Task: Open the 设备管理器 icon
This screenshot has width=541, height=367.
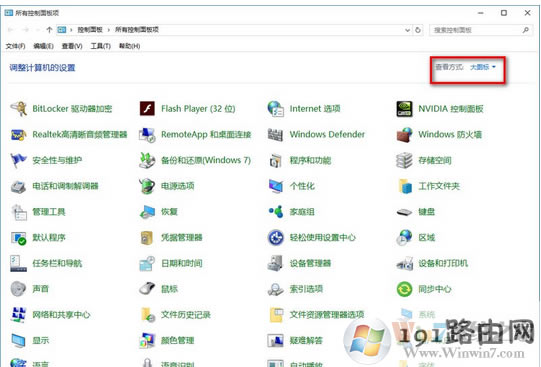Action: (x=275, y=264)
